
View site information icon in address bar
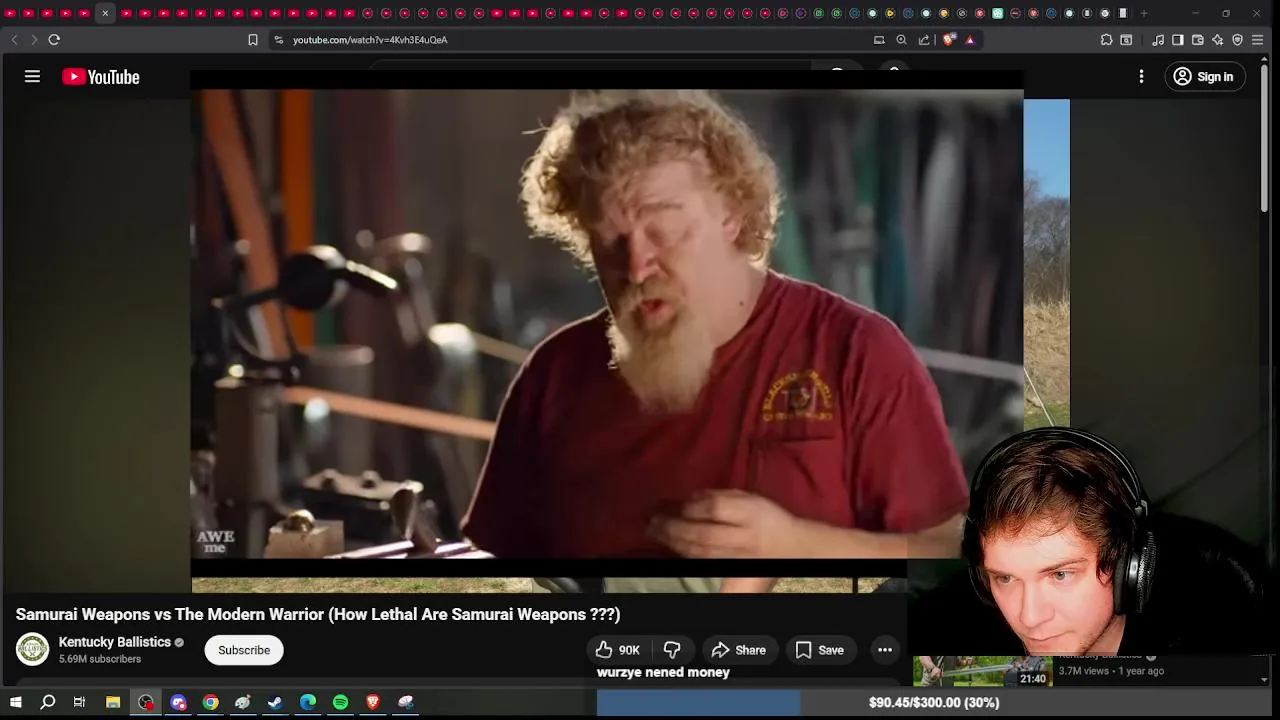(279, 40)
